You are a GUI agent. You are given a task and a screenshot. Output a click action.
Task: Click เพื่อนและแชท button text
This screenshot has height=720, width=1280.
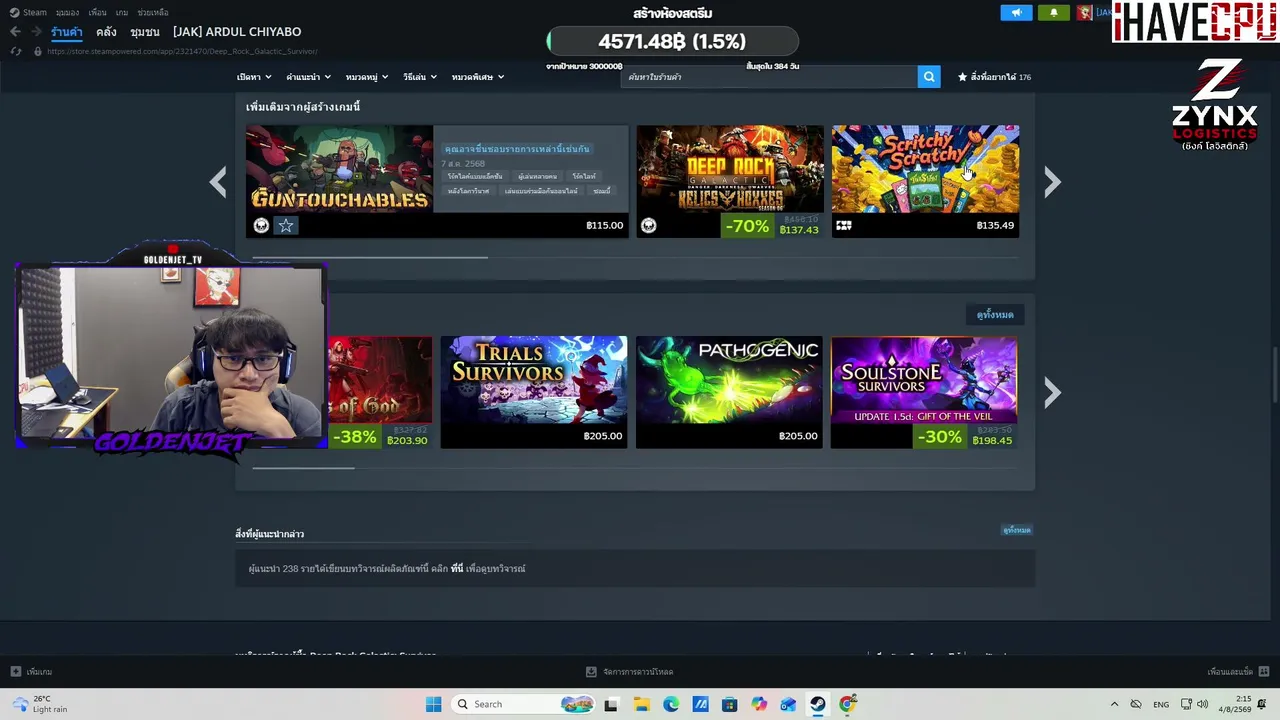[1230, 672]
